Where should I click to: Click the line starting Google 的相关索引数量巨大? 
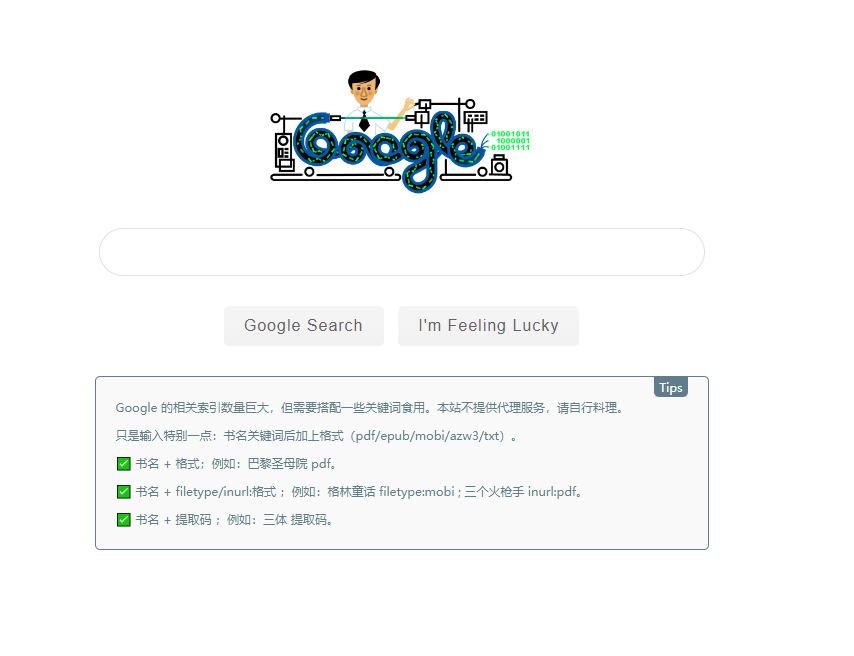370,408
